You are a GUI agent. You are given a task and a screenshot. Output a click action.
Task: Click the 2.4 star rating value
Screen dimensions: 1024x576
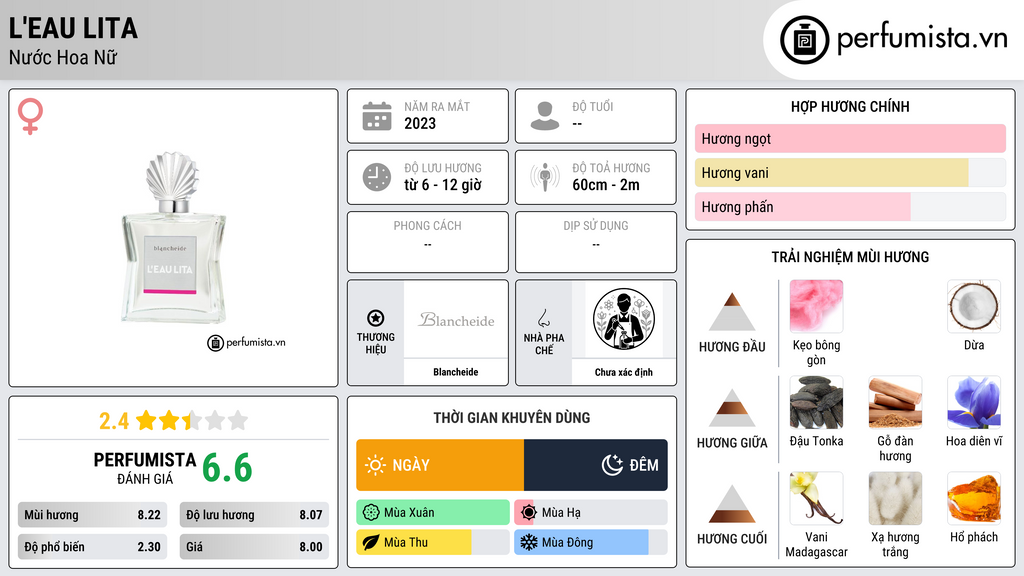[114, 421]
